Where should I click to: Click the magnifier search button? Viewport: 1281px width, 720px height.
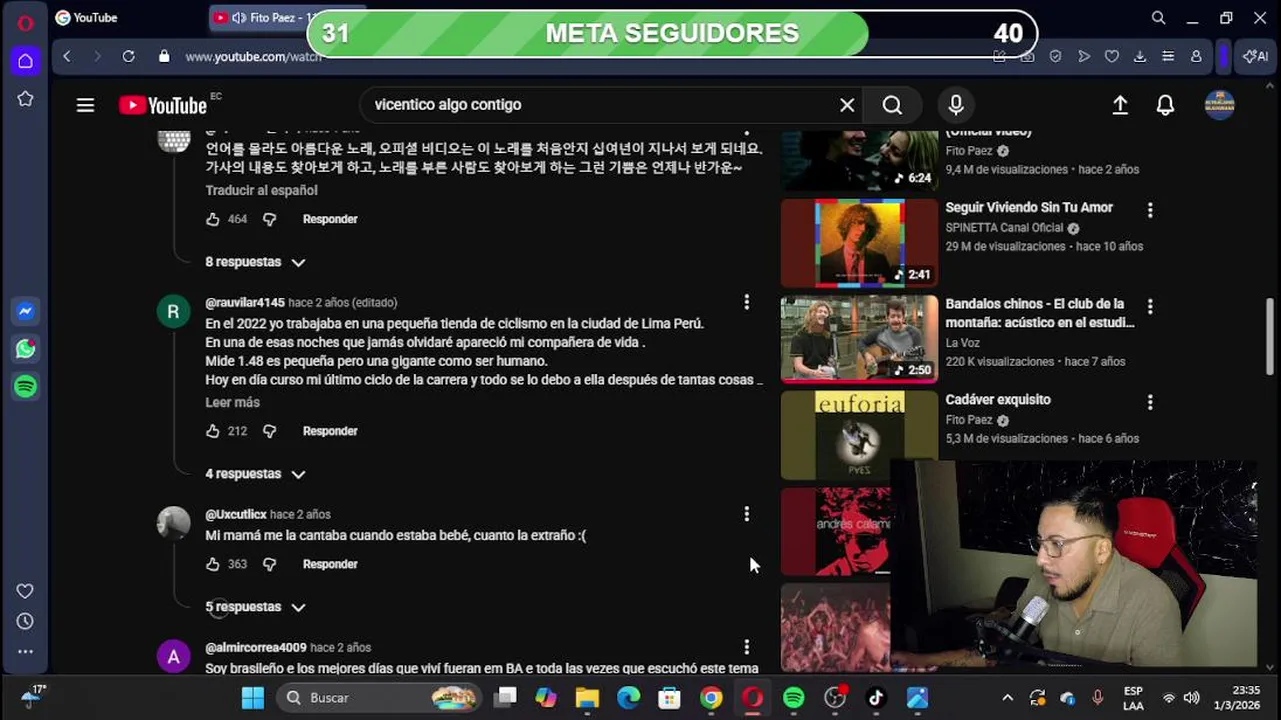(x=892, y=105)
